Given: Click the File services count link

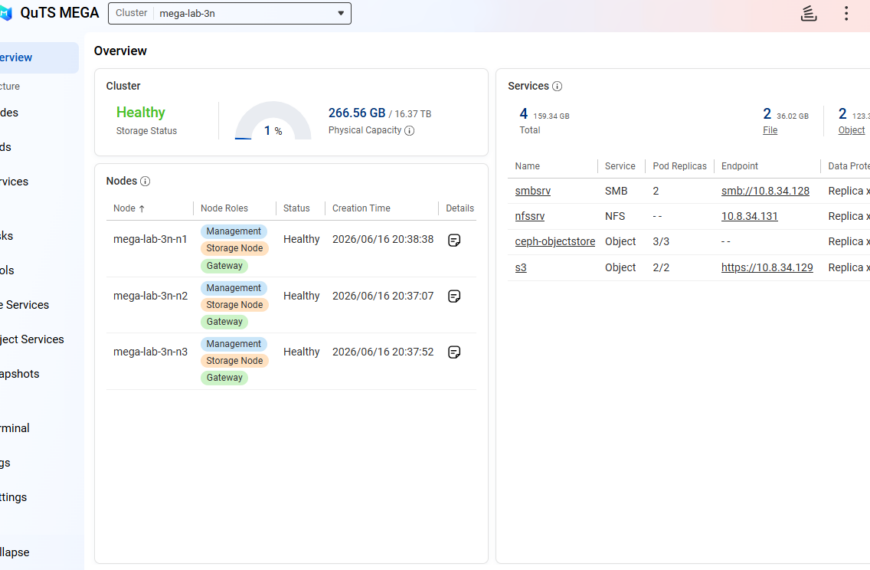Looking at the screenshot, I should [770, 130].
